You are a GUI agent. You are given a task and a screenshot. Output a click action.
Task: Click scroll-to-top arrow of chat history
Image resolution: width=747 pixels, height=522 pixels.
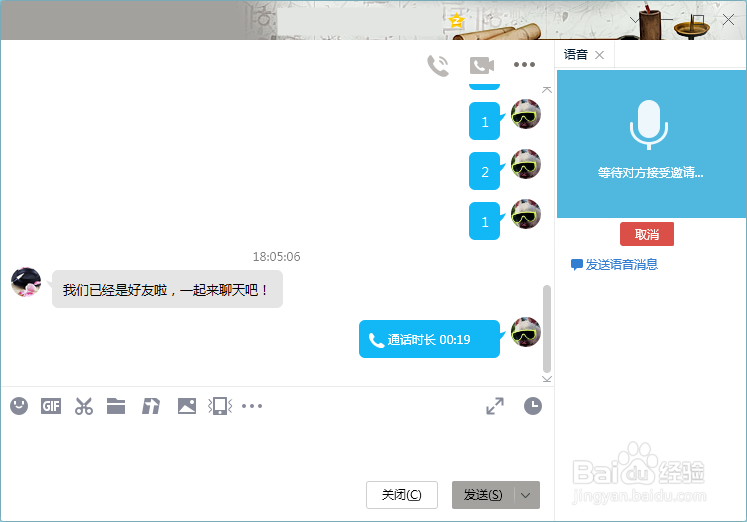point(547,90)
